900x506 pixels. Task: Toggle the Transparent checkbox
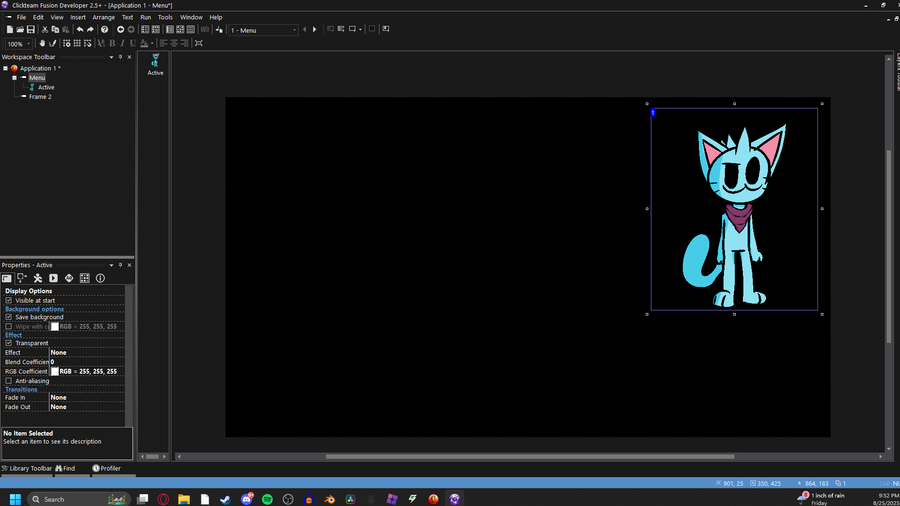[x=9, y=343]
